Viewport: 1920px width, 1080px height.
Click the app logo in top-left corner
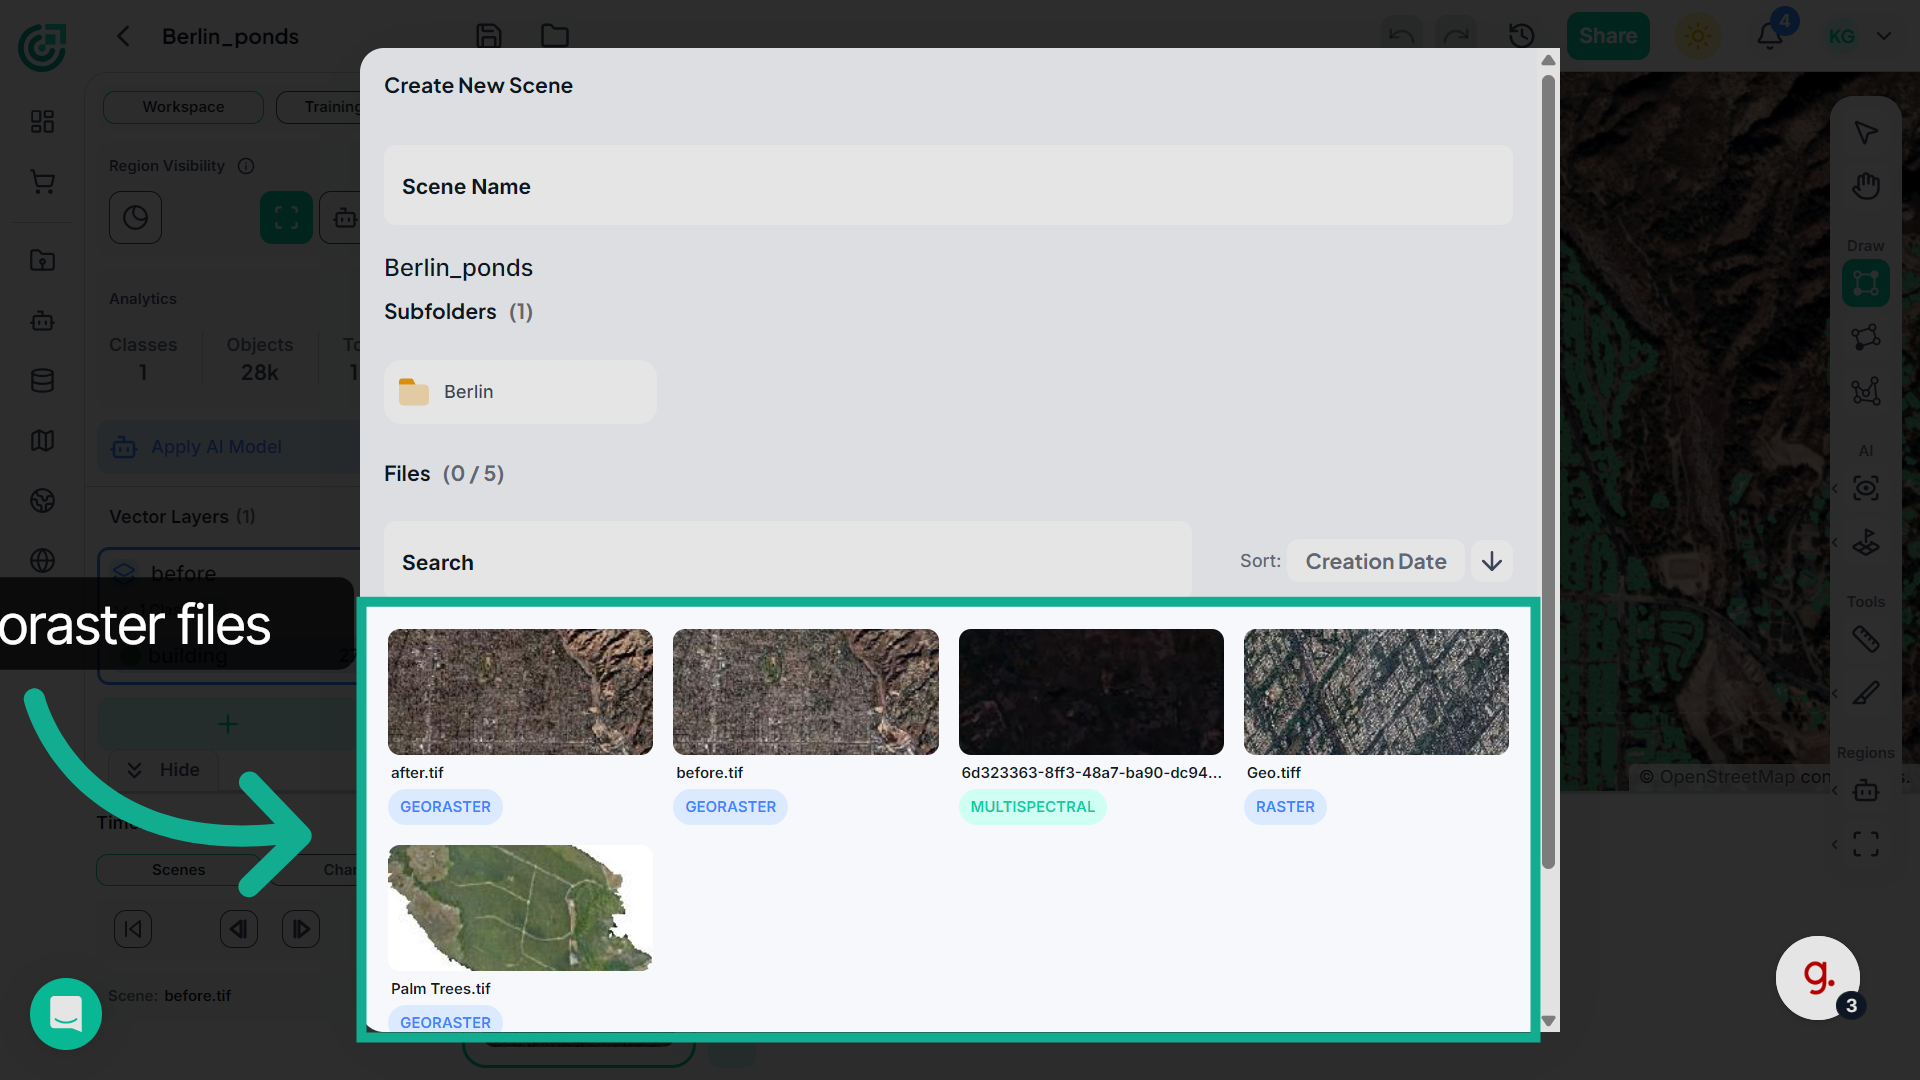click(x=42, y=46)
